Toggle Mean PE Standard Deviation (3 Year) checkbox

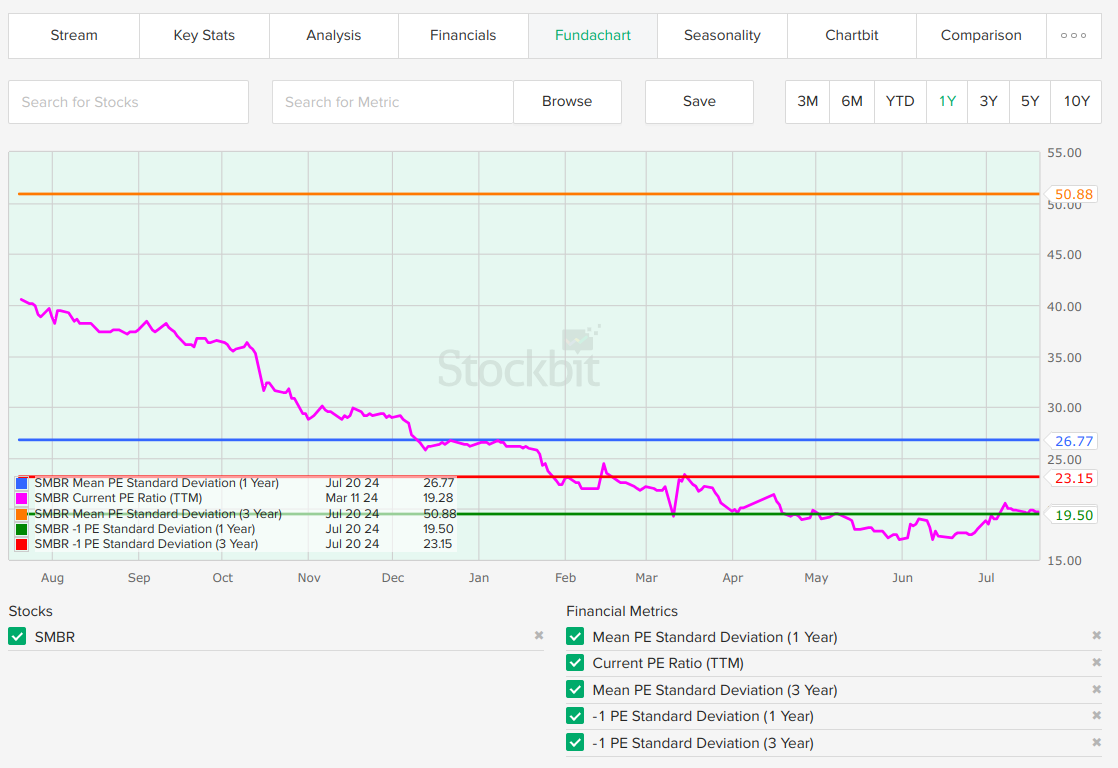tap(575, 690)
